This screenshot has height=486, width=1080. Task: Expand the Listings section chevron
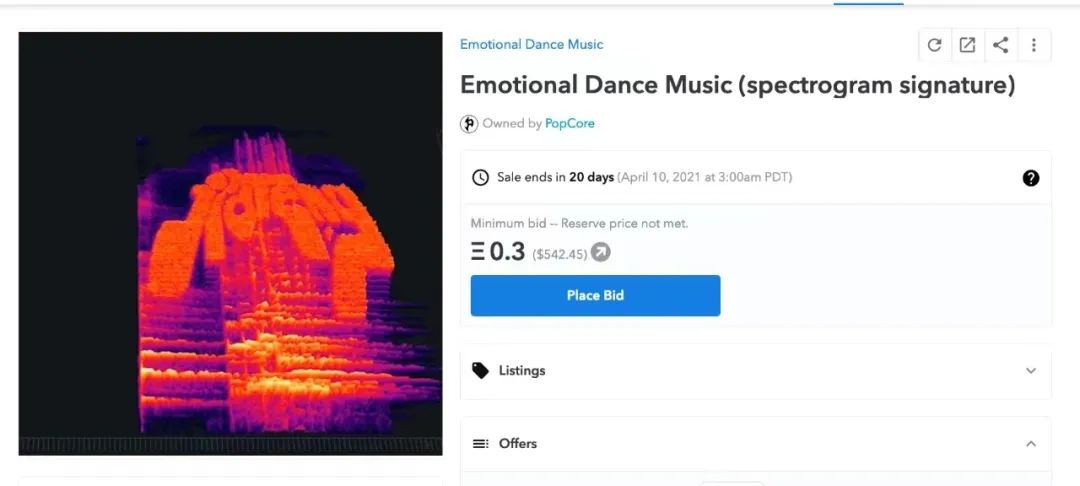pos(1030,371)
